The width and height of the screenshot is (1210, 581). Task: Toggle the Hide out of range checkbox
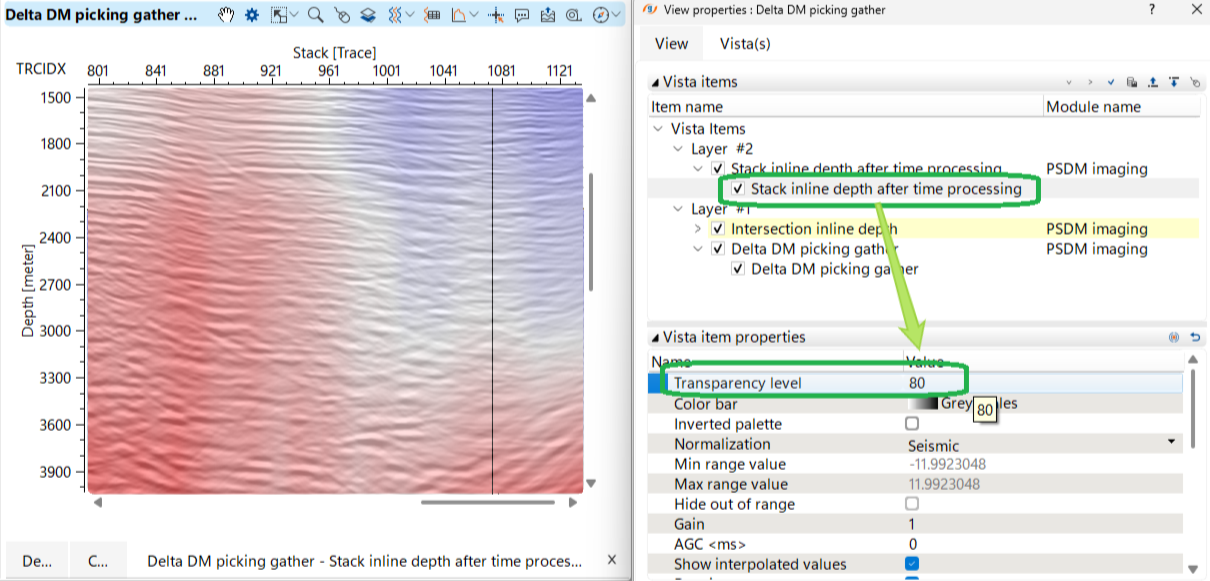912,504
